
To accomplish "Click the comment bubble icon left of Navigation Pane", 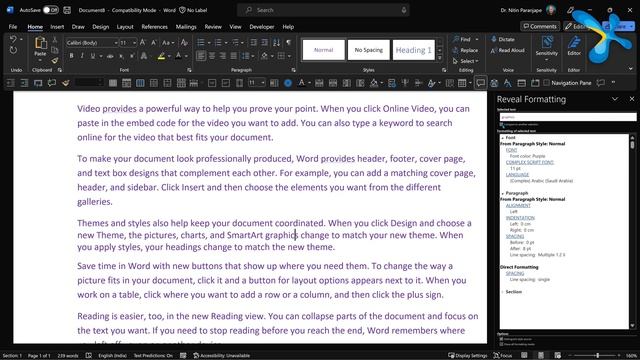I will pos(480,83).
